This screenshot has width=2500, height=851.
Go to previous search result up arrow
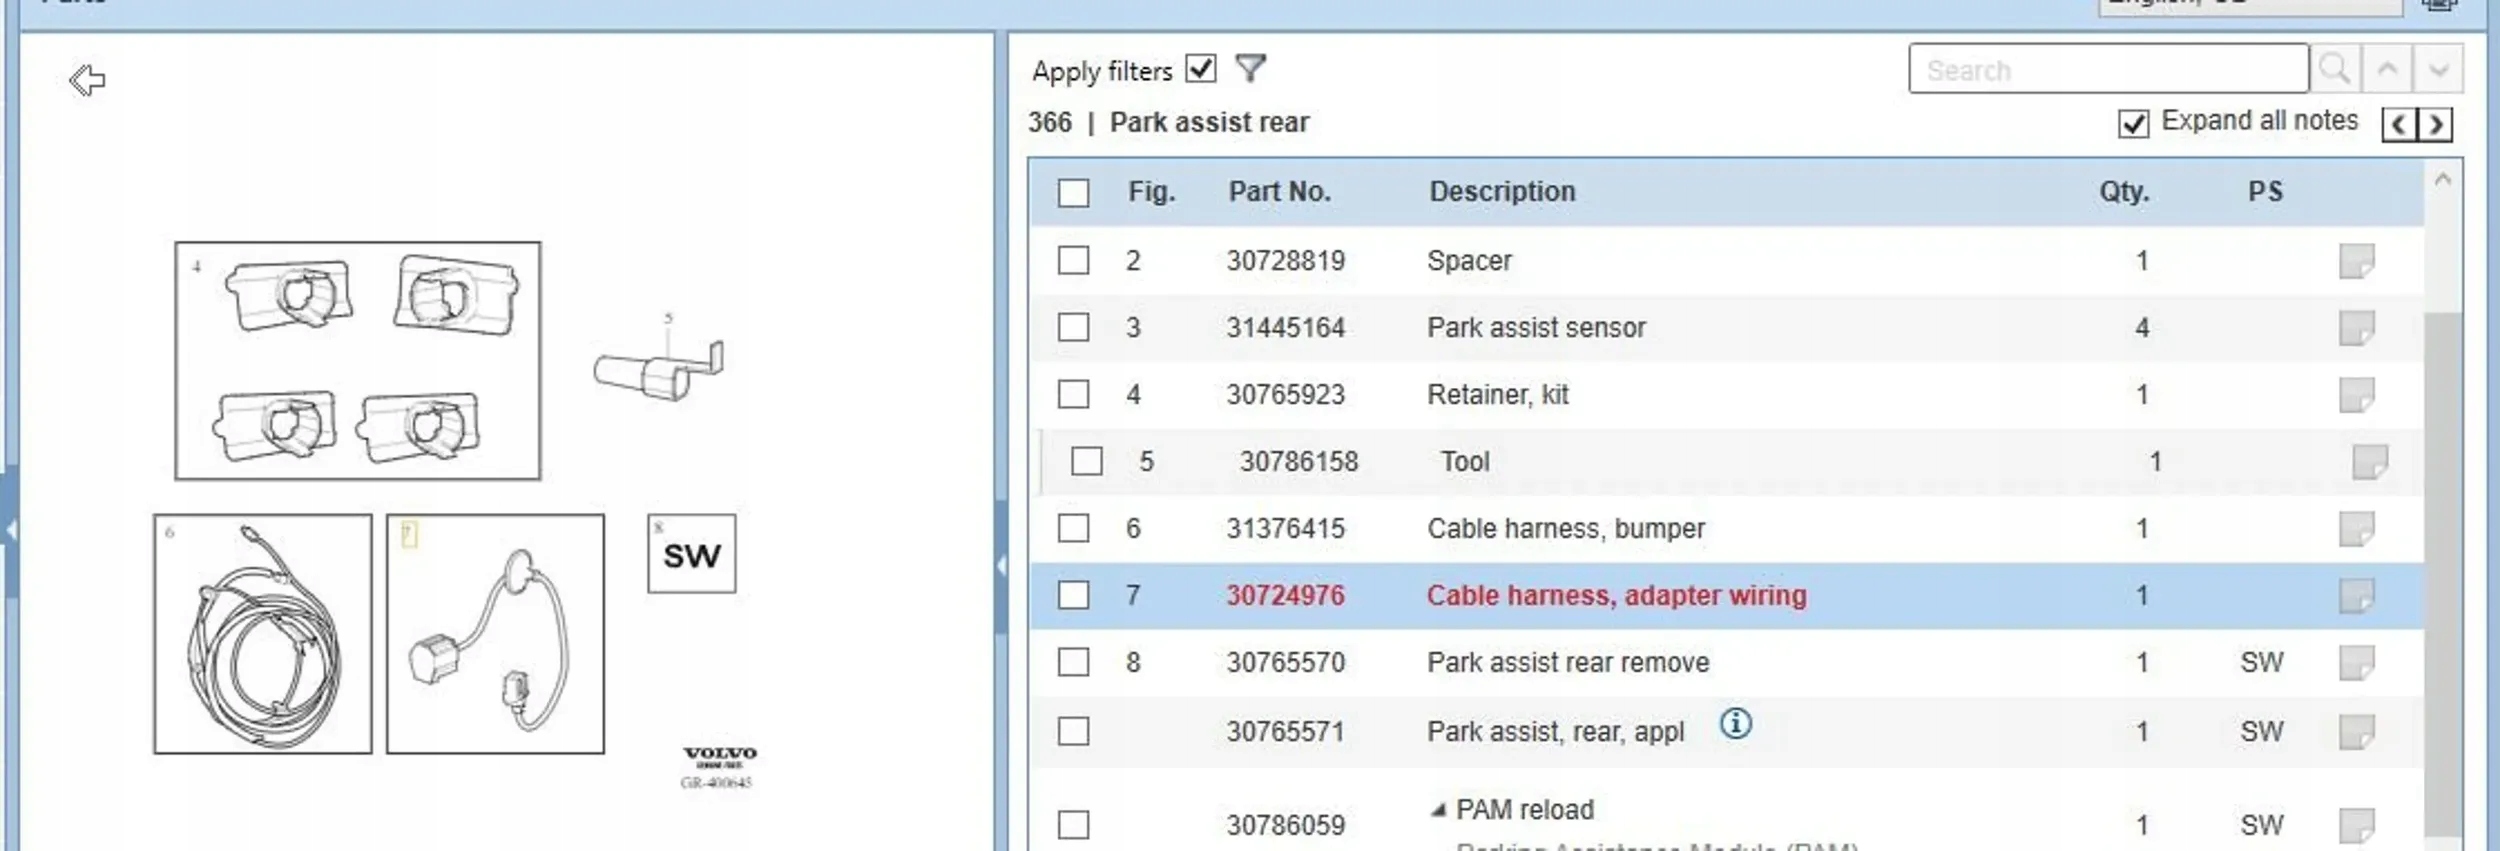coord(2387,69)
